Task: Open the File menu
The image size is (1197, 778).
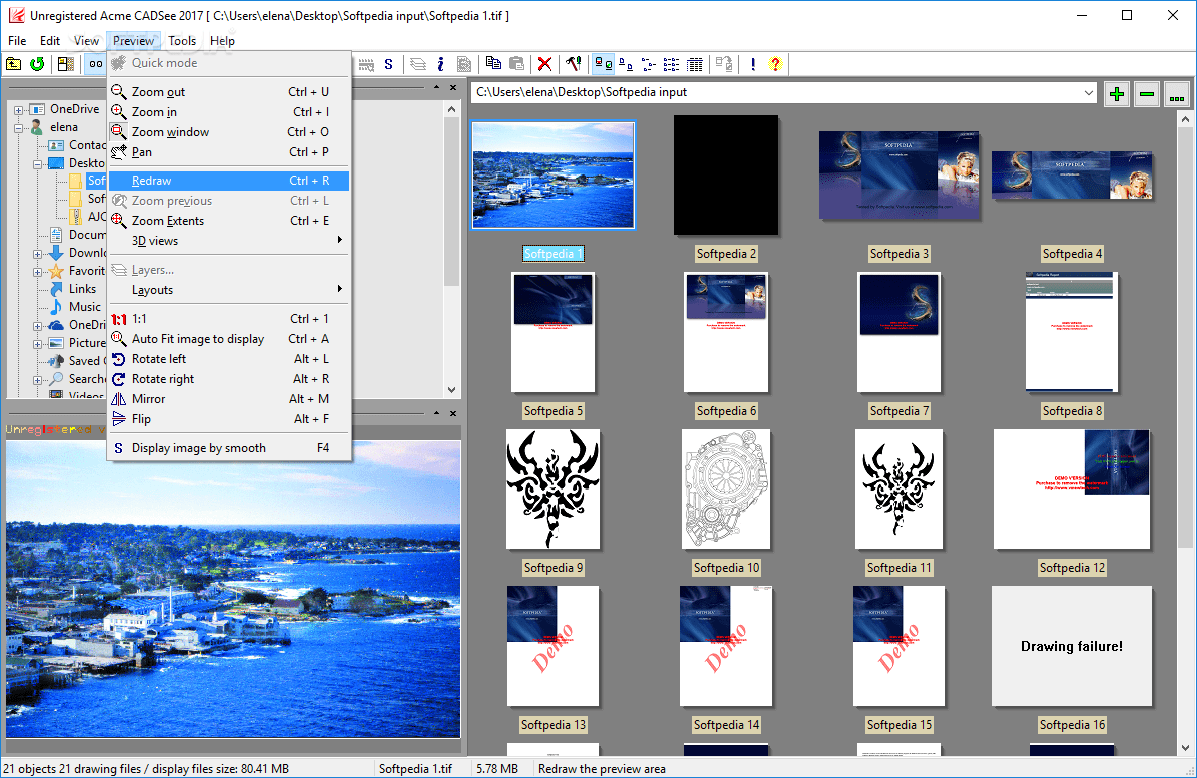Action: (x=17, y=40)
